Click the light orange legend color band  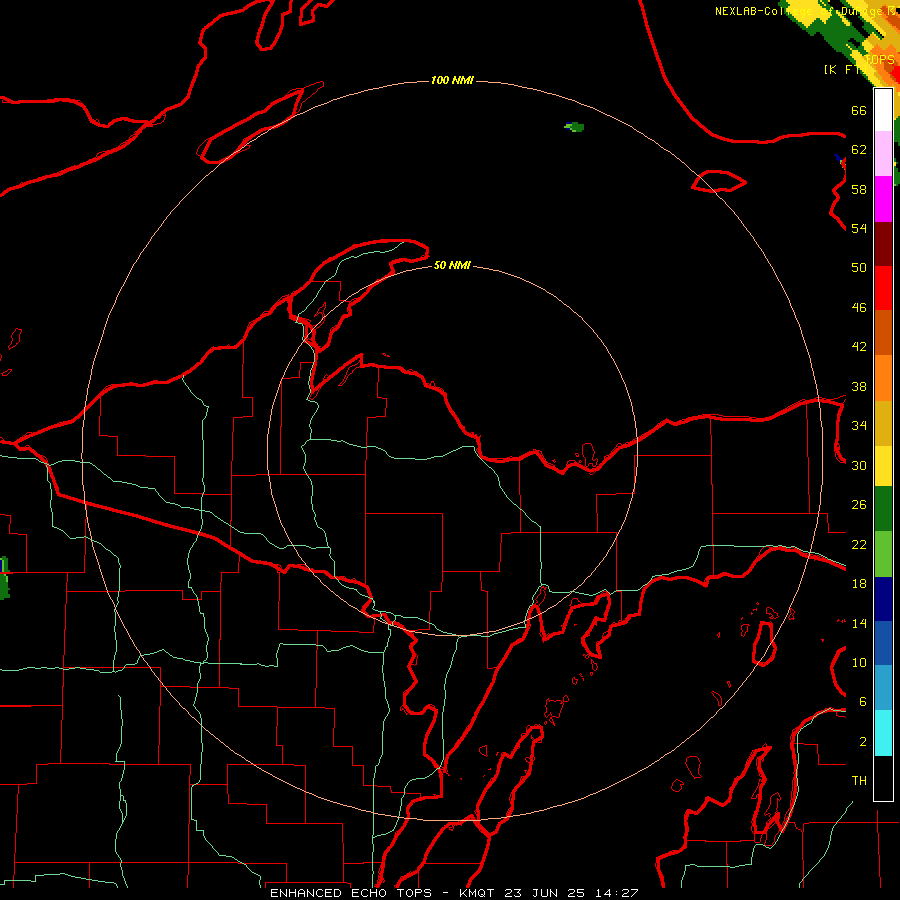(x=883, y=378)
